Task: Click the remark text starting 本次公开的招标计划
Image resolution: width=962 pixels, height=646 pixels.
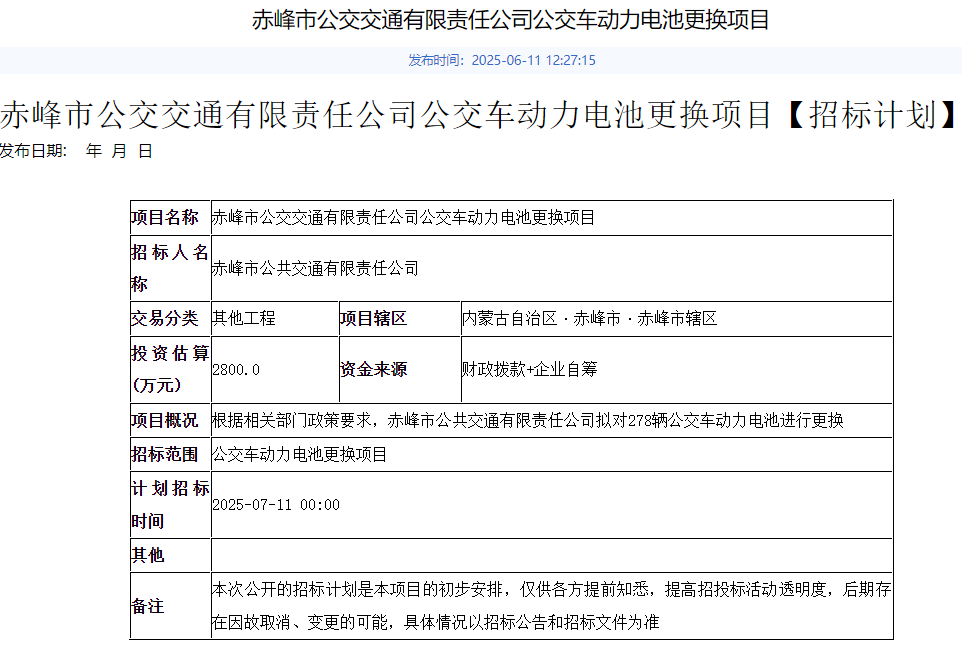Action: pos(552,606)
